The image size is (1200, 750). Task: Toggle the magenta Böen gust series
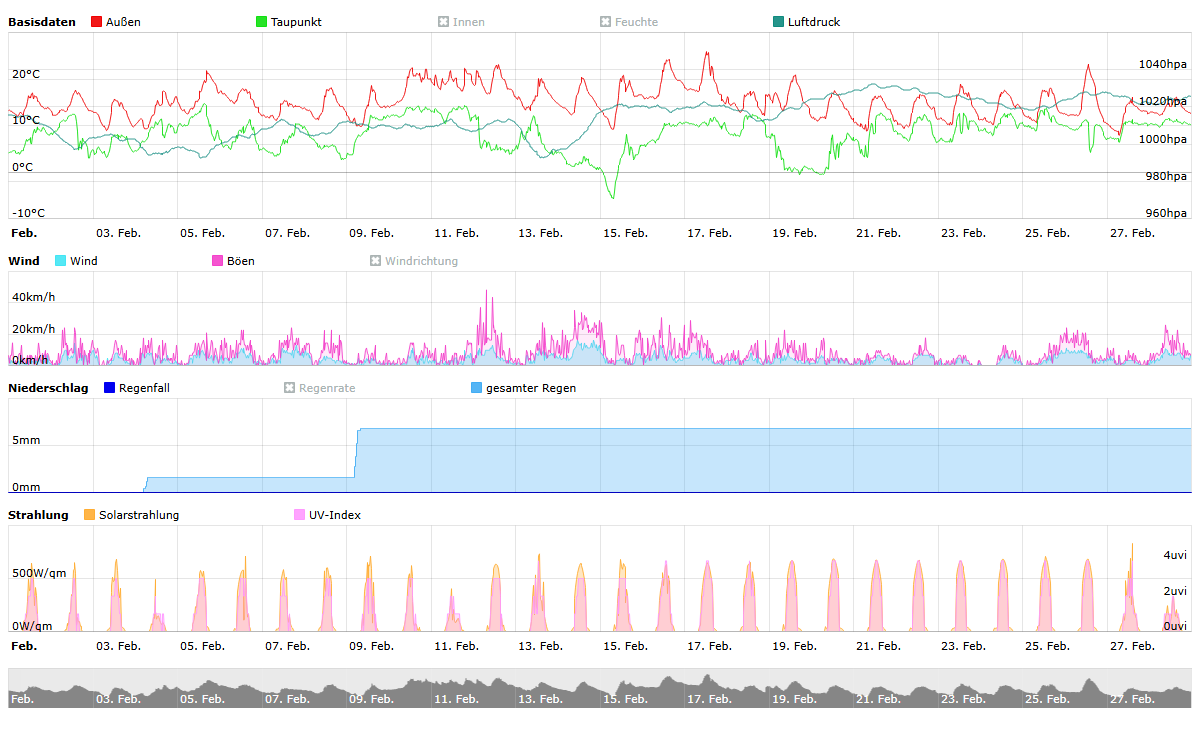pos(218,261)
